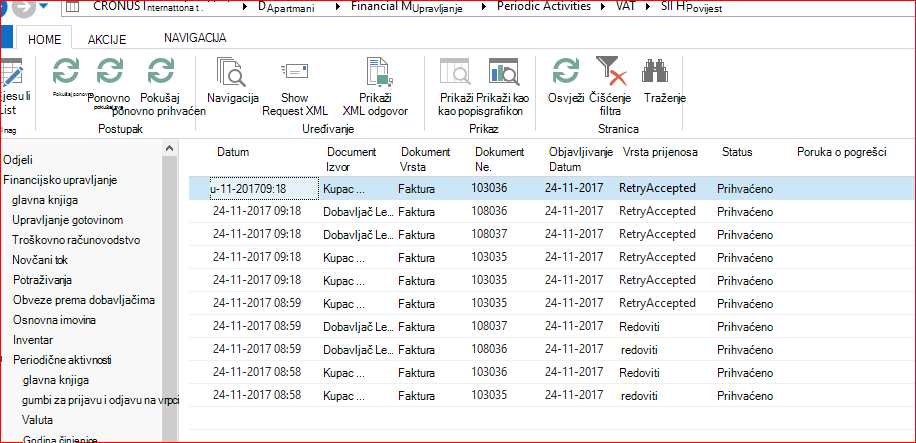Go to VAT in breadcrumb
This screenshot has height=443, width=916.
click(x=624, y=7)
